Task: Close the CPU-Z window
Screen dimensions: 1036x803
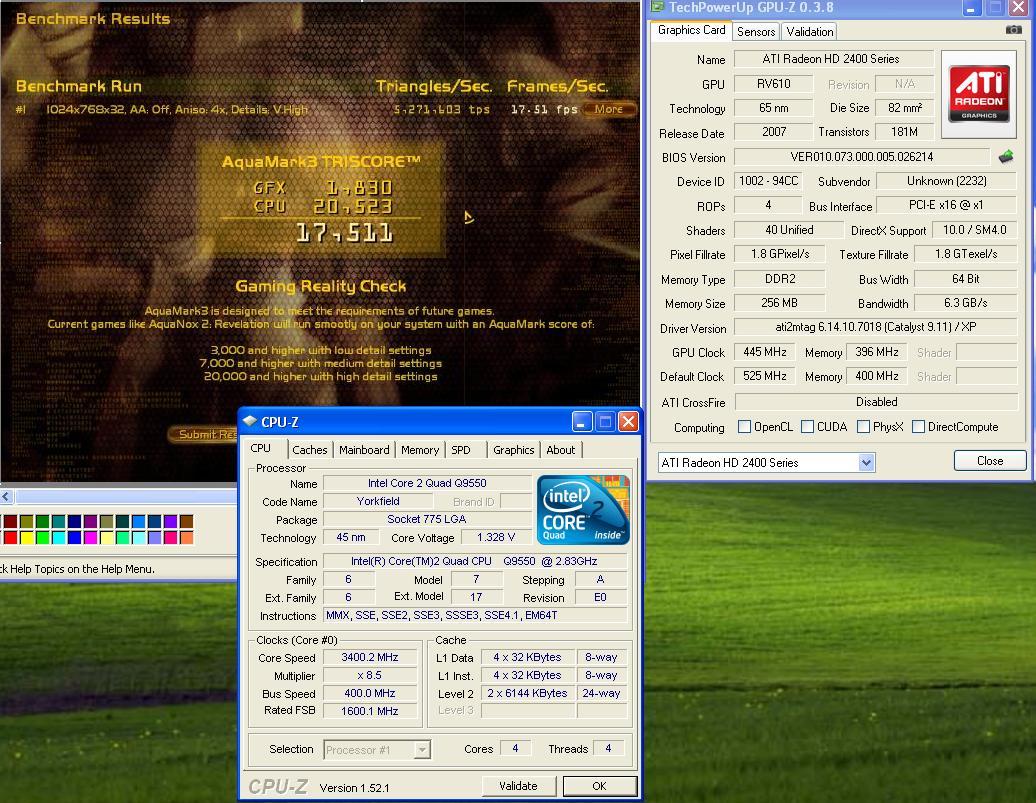Action: [628, 421]
